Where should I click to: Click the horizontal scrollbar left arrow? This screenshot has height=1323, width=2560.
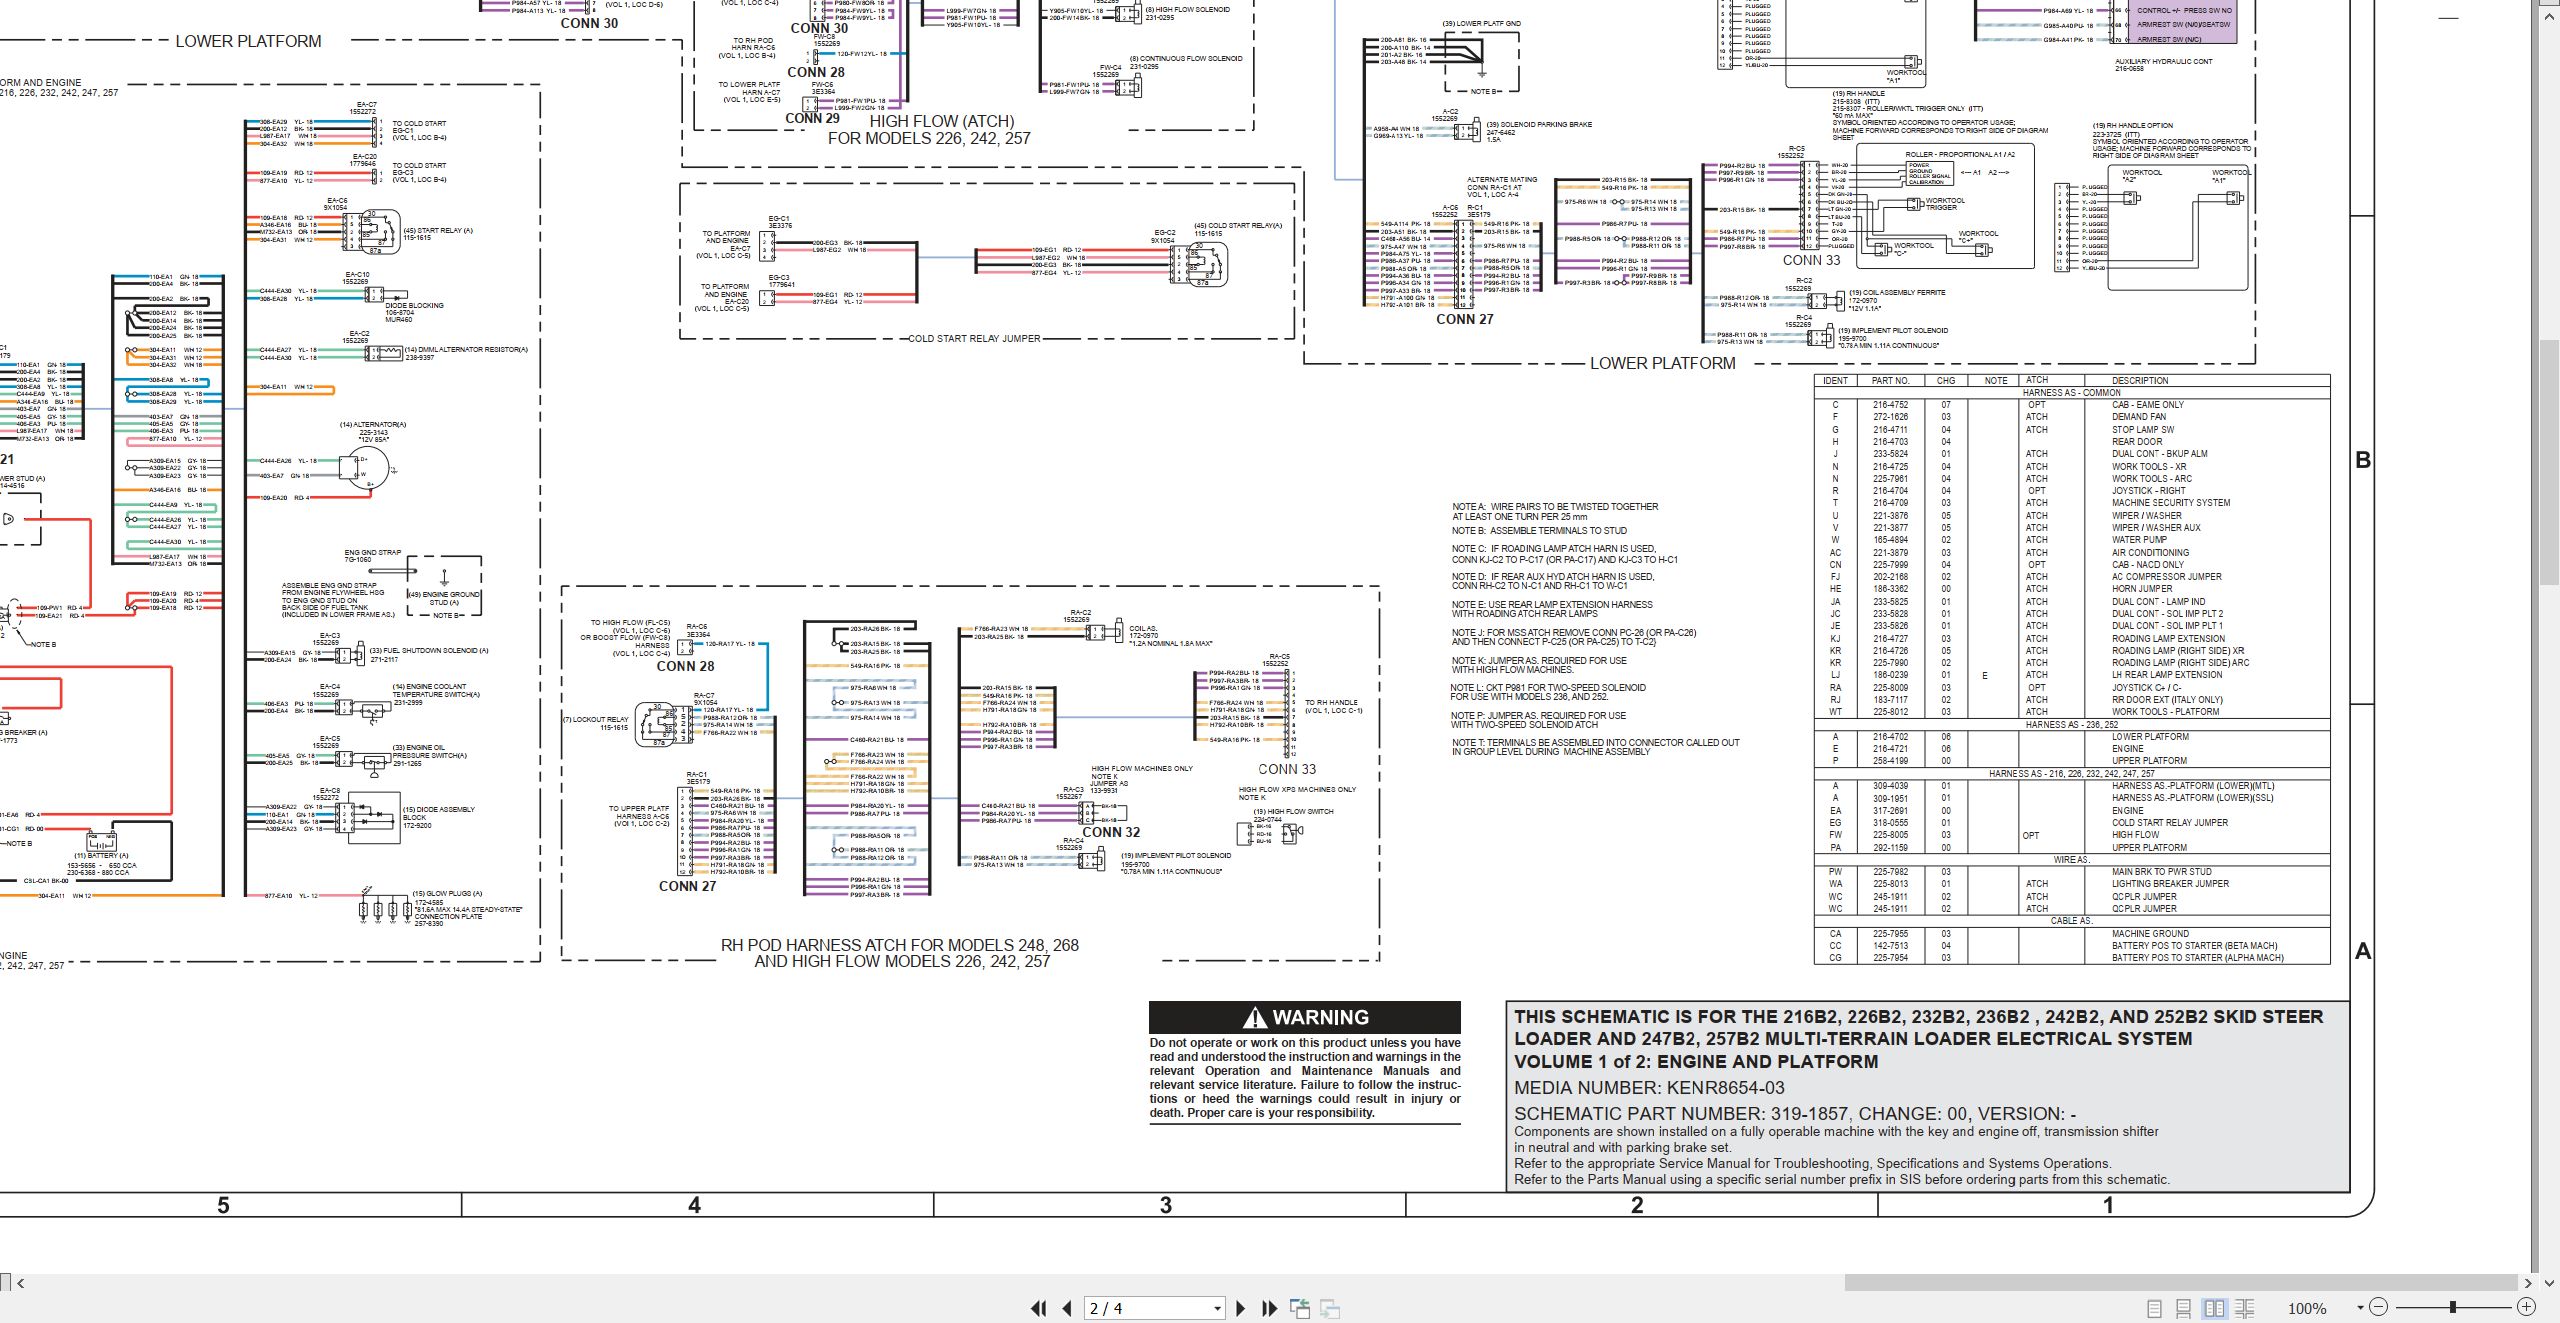[x=20, y=1282]
